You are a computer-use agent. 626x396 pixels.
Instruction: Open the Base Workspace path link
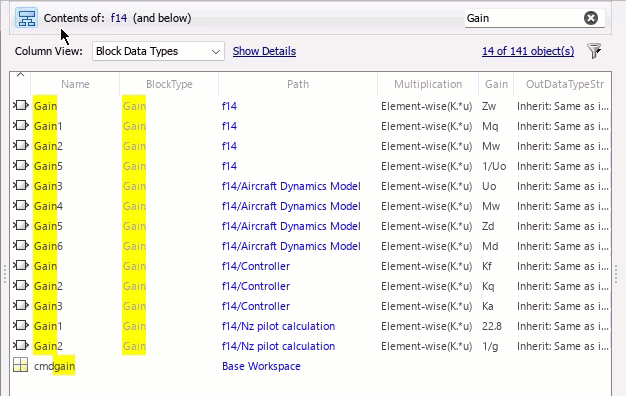coord(261,366)
